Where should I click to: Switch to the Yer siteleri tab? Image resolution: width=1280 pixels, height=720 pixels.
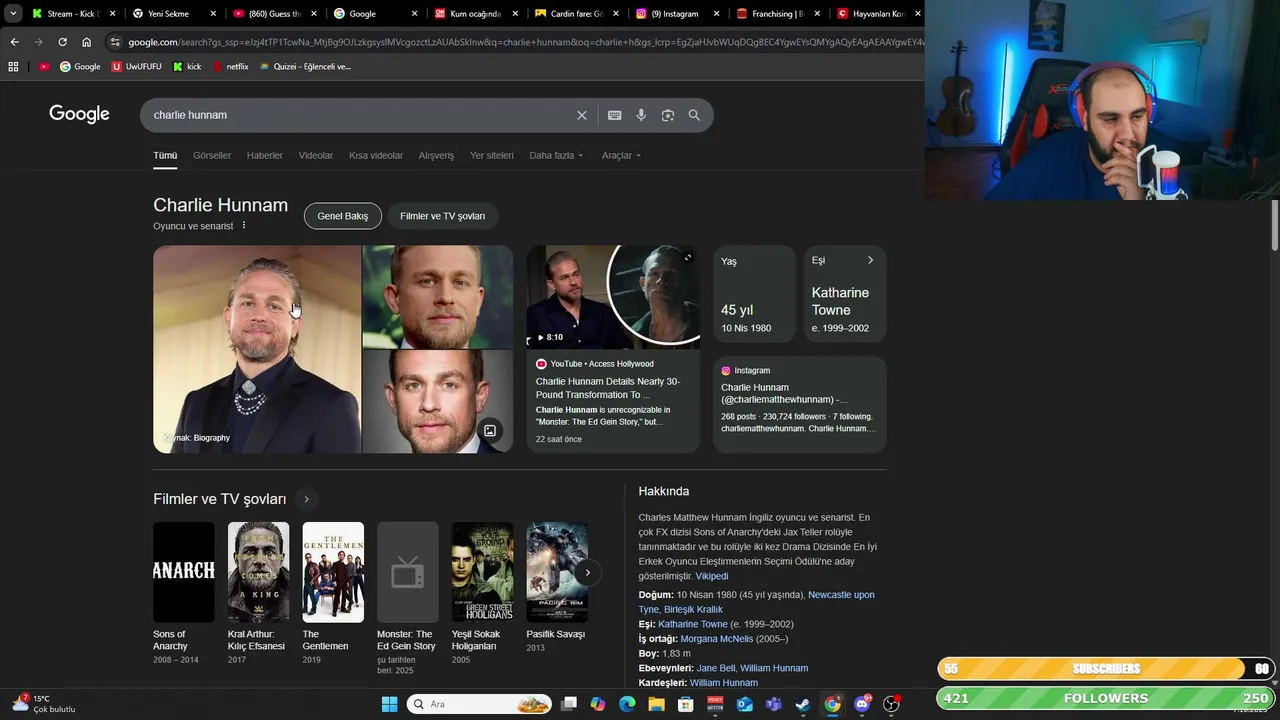492,156
